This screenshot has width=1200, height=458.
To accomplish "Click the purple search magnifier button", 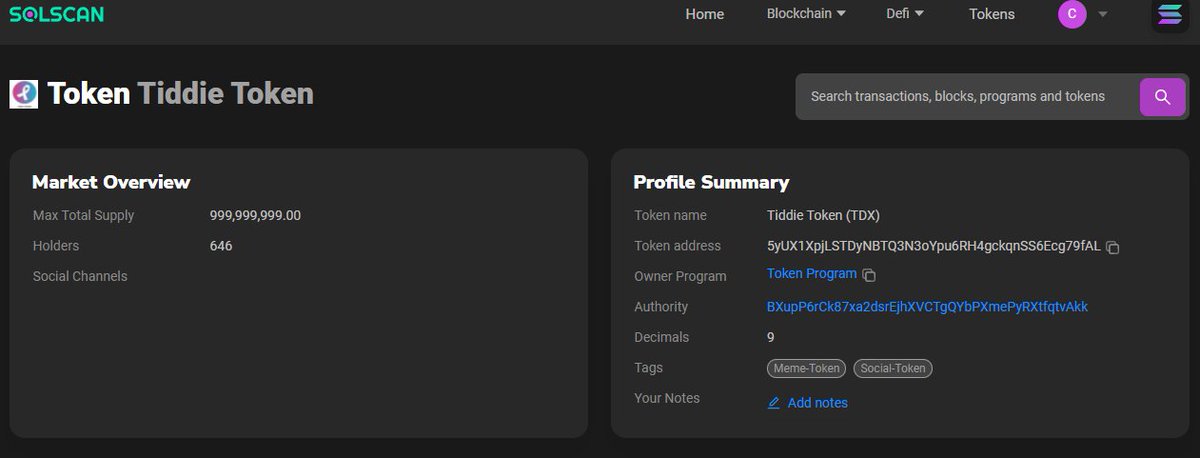I will coord(1162,97).
